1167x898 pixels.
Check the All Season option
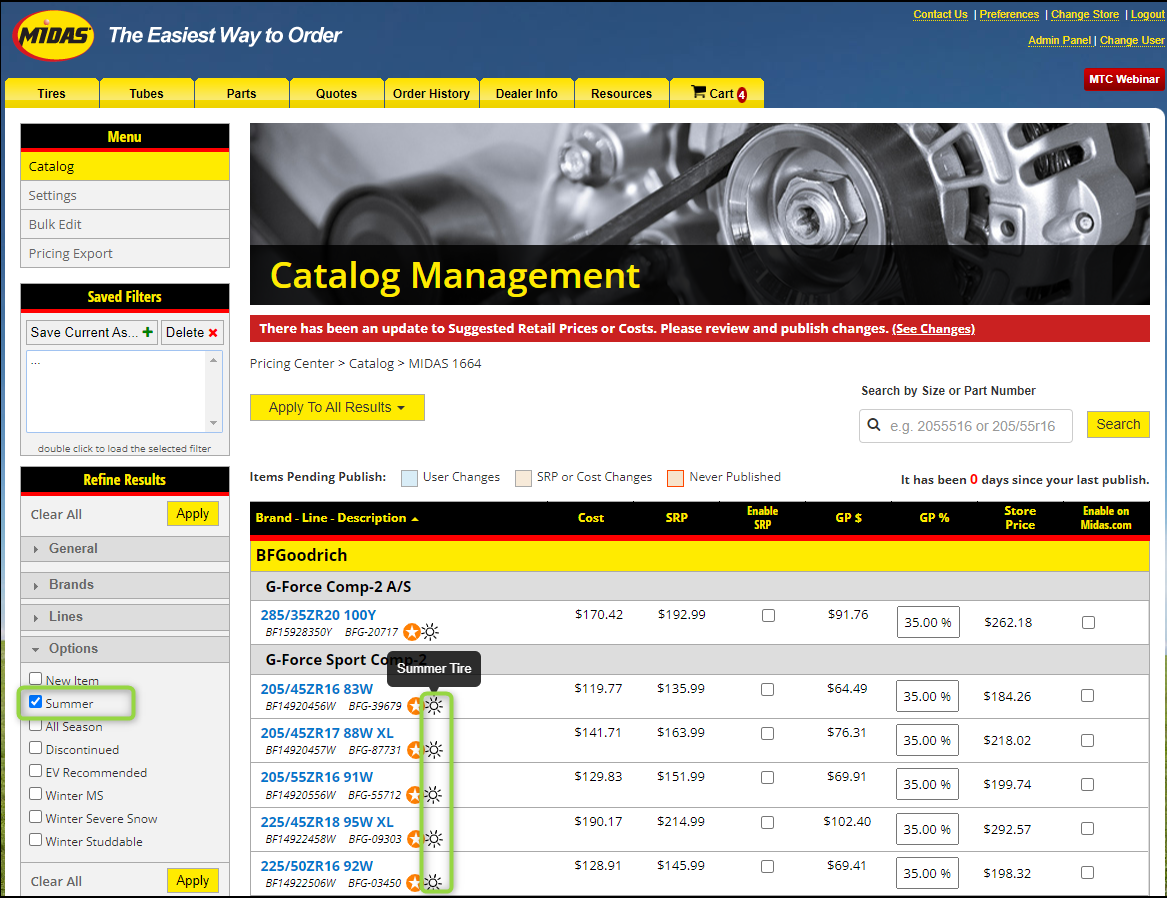tap(36, 725)
